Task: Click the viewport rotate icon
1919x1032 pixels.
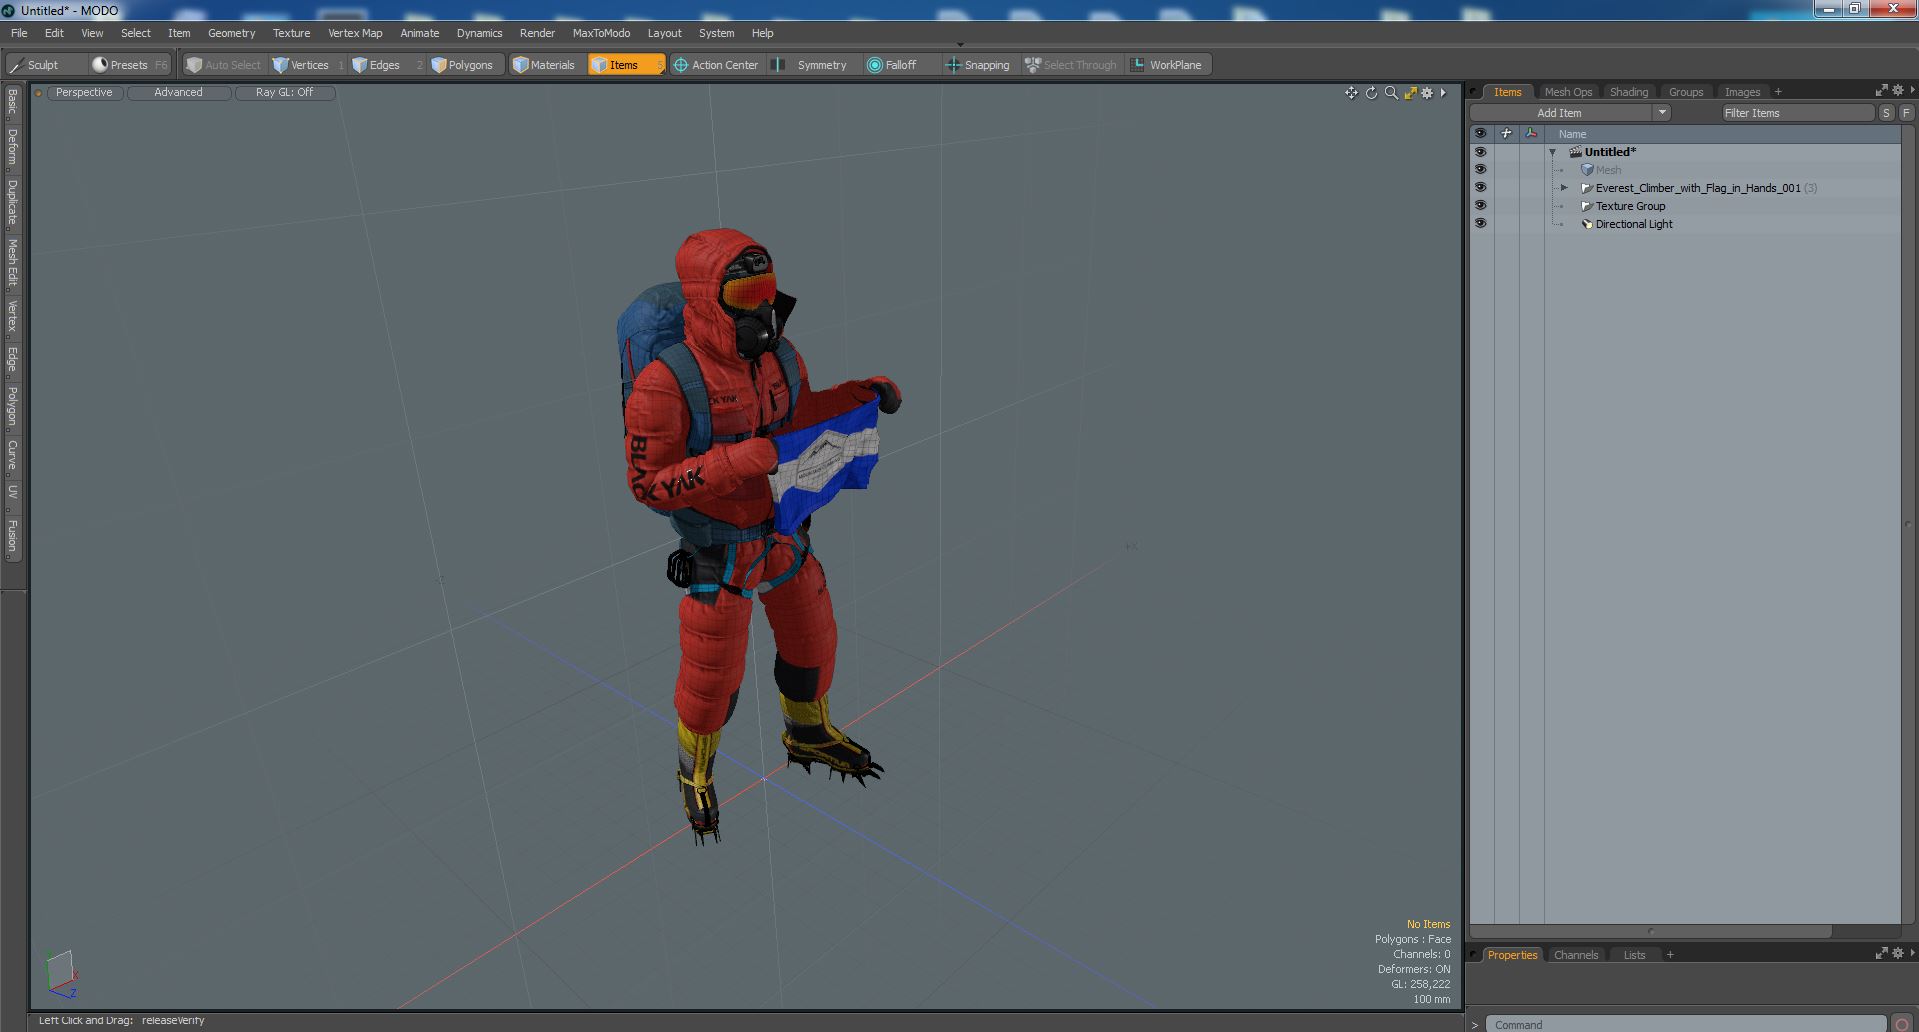Action: pos(1371,93)
